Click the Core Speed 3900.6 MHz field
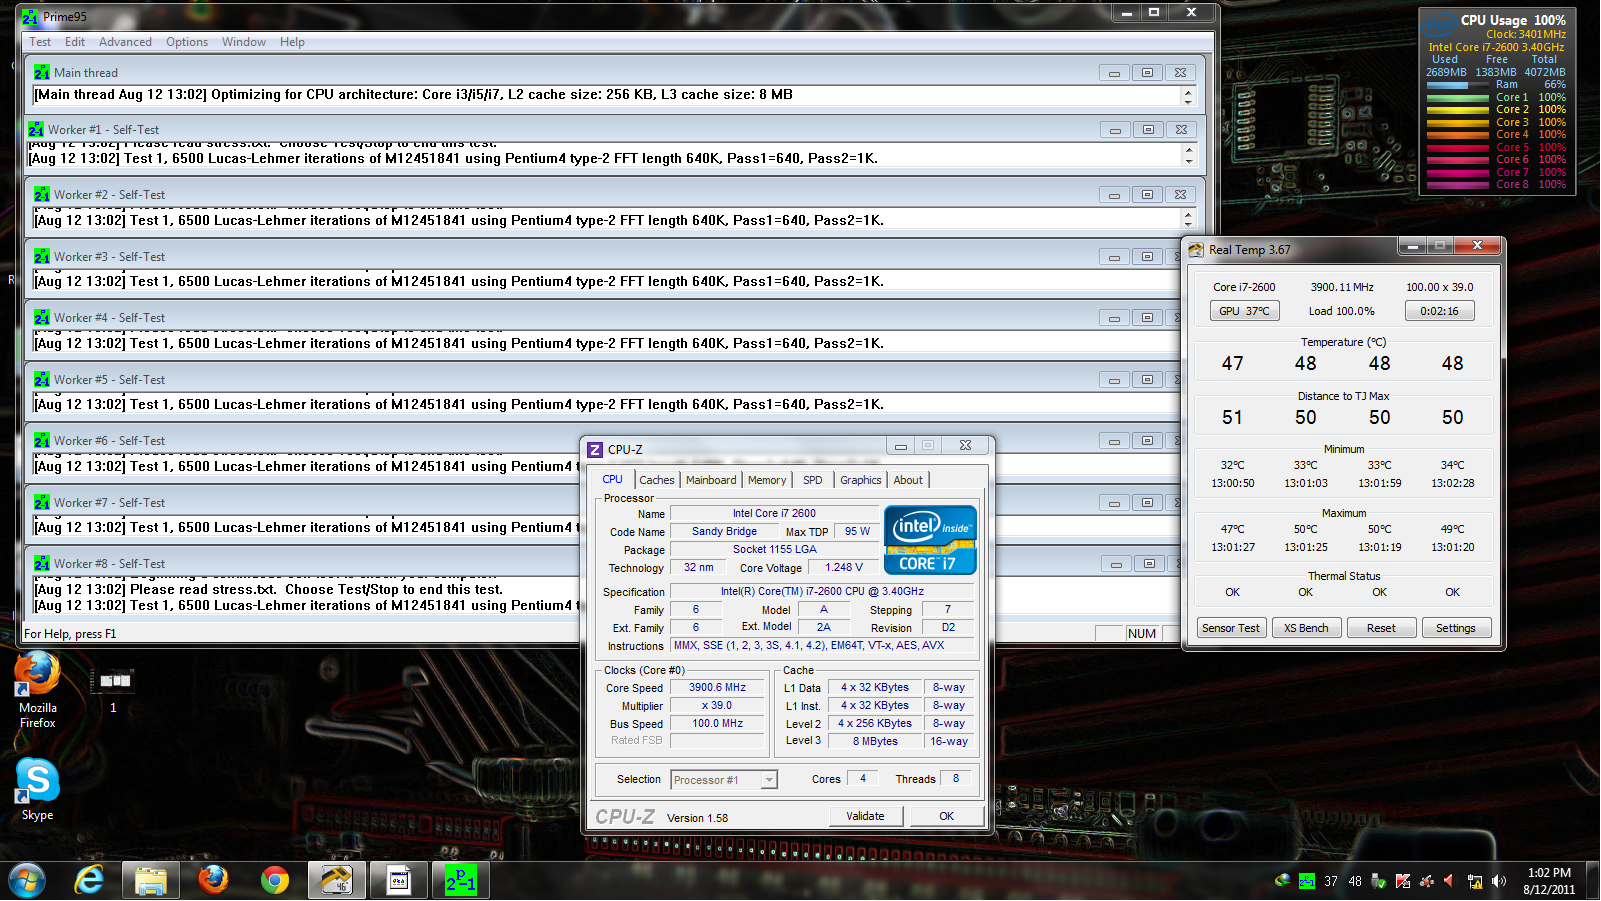The height and width of the screenshot is (901, 1601). click(718, 688)
